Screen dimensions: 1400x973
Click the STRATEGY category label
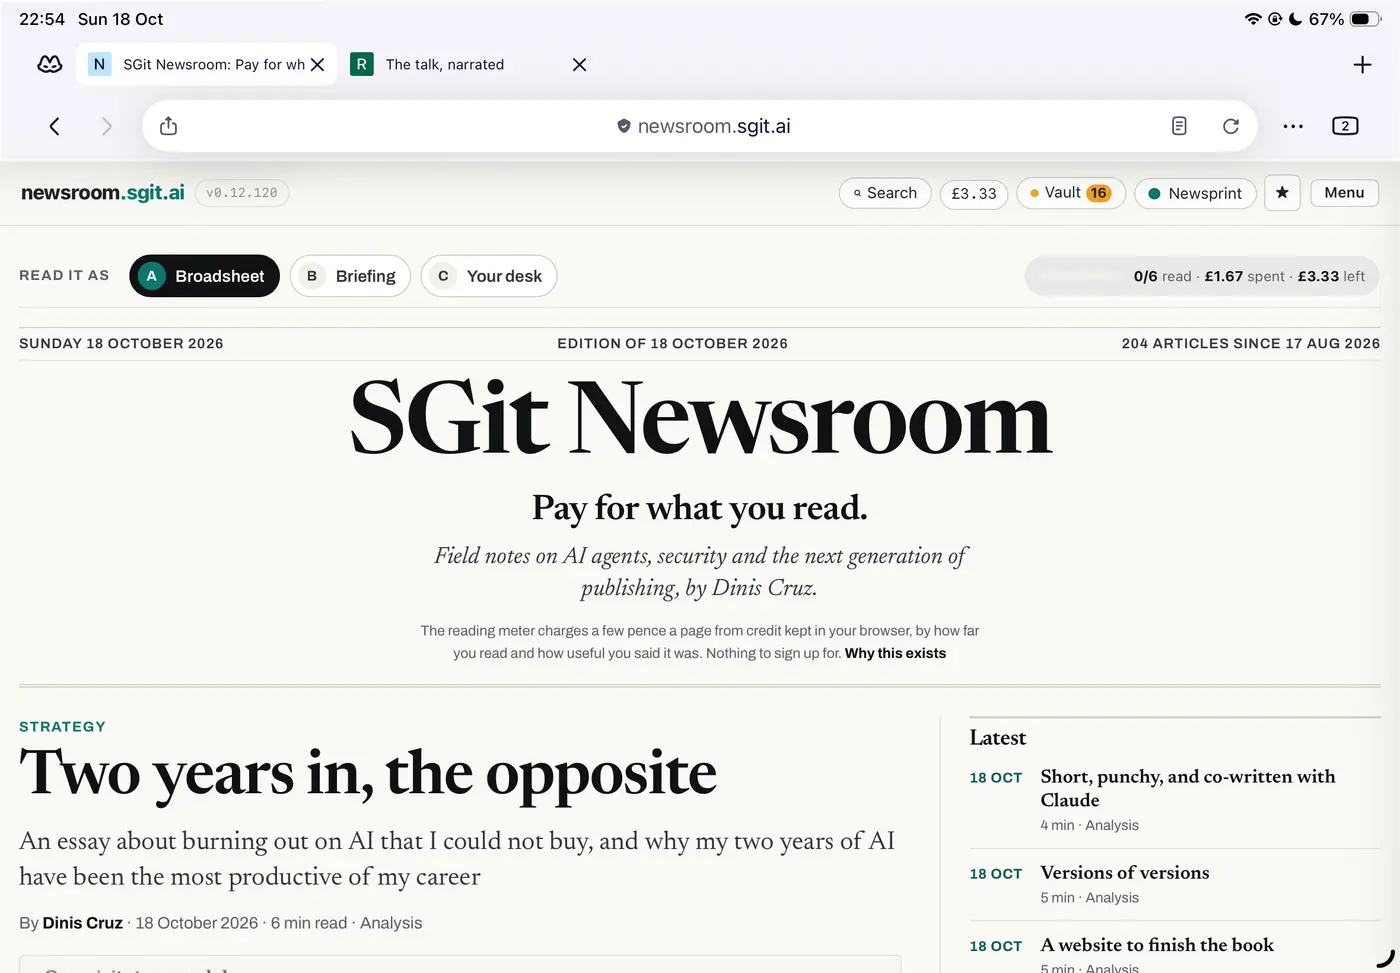coord(62,727)
